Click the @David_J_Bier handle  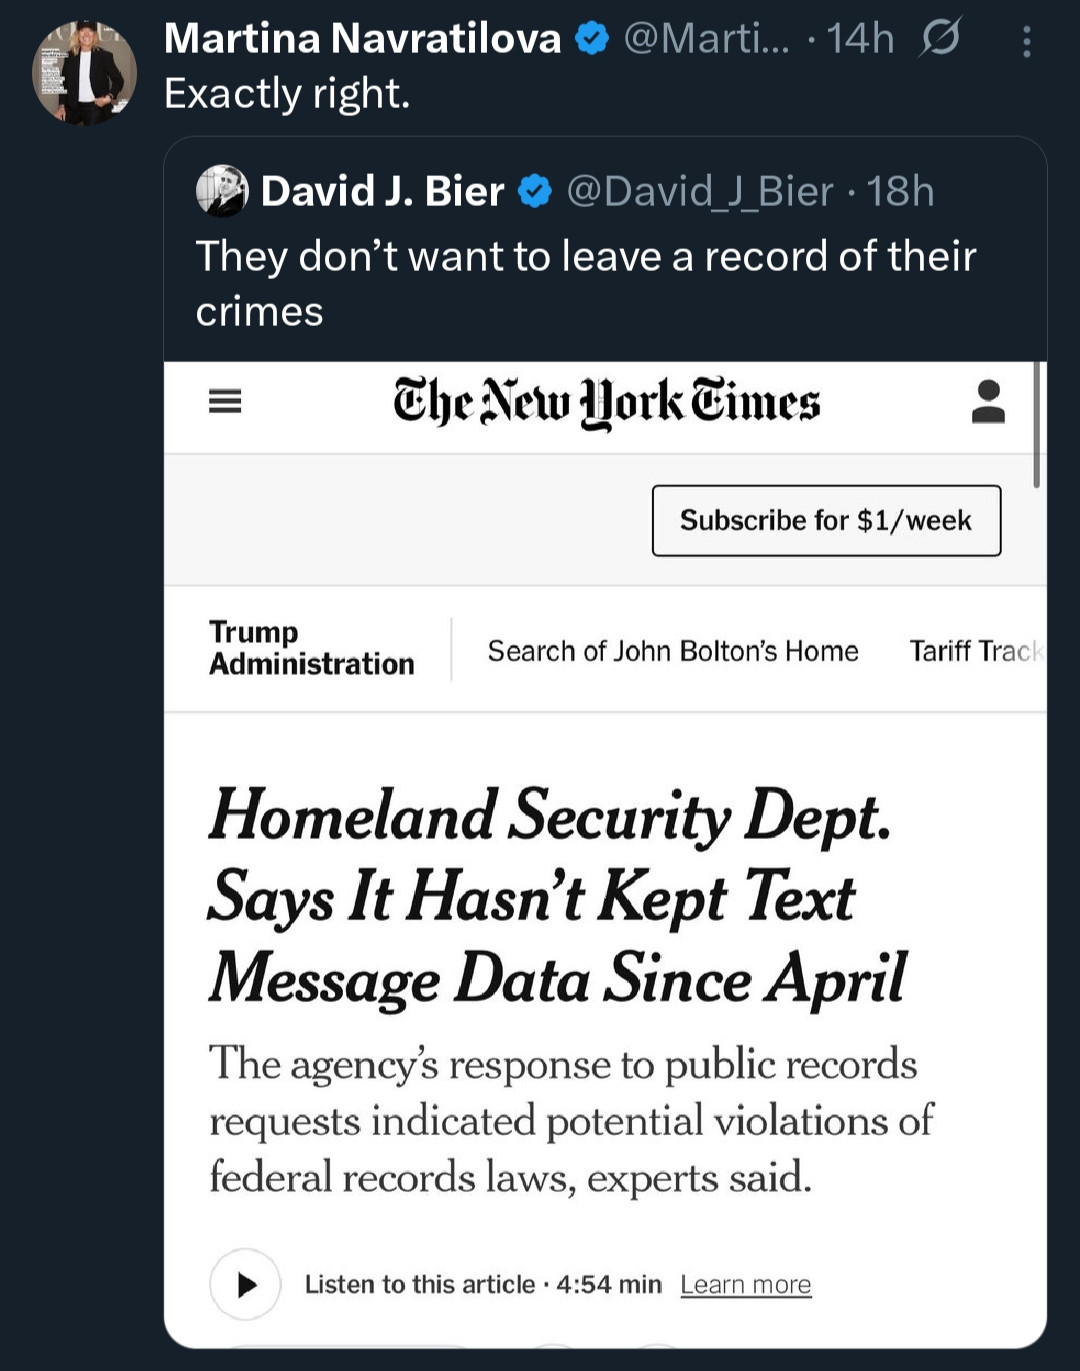(700, 191)
